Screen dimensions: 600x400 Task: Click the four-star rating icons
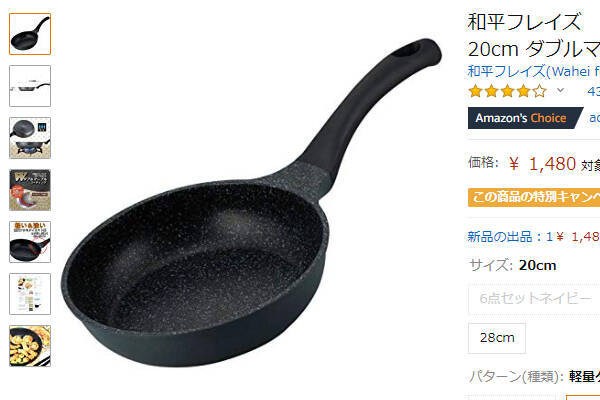coord(507,91)
